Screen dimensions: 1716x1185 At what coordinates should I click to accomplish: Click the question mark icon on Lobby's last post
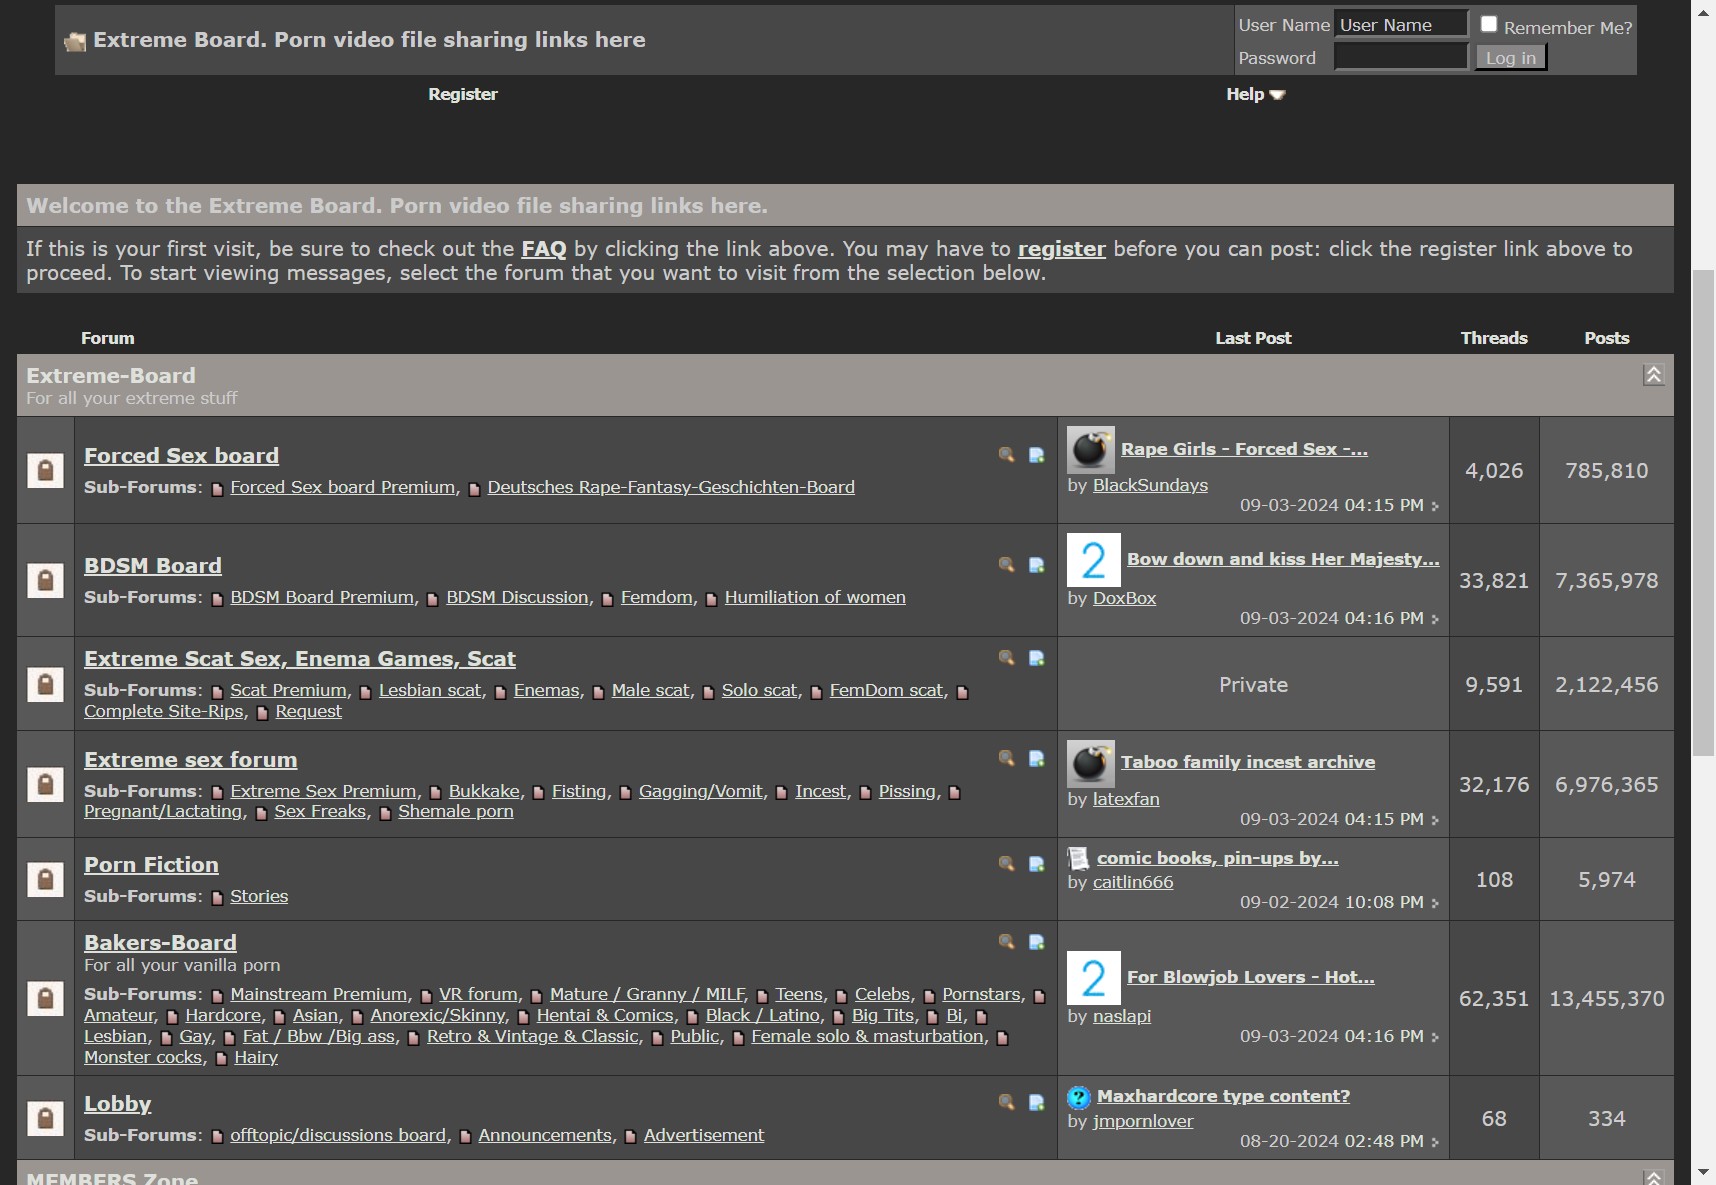pos(1078,1097)
